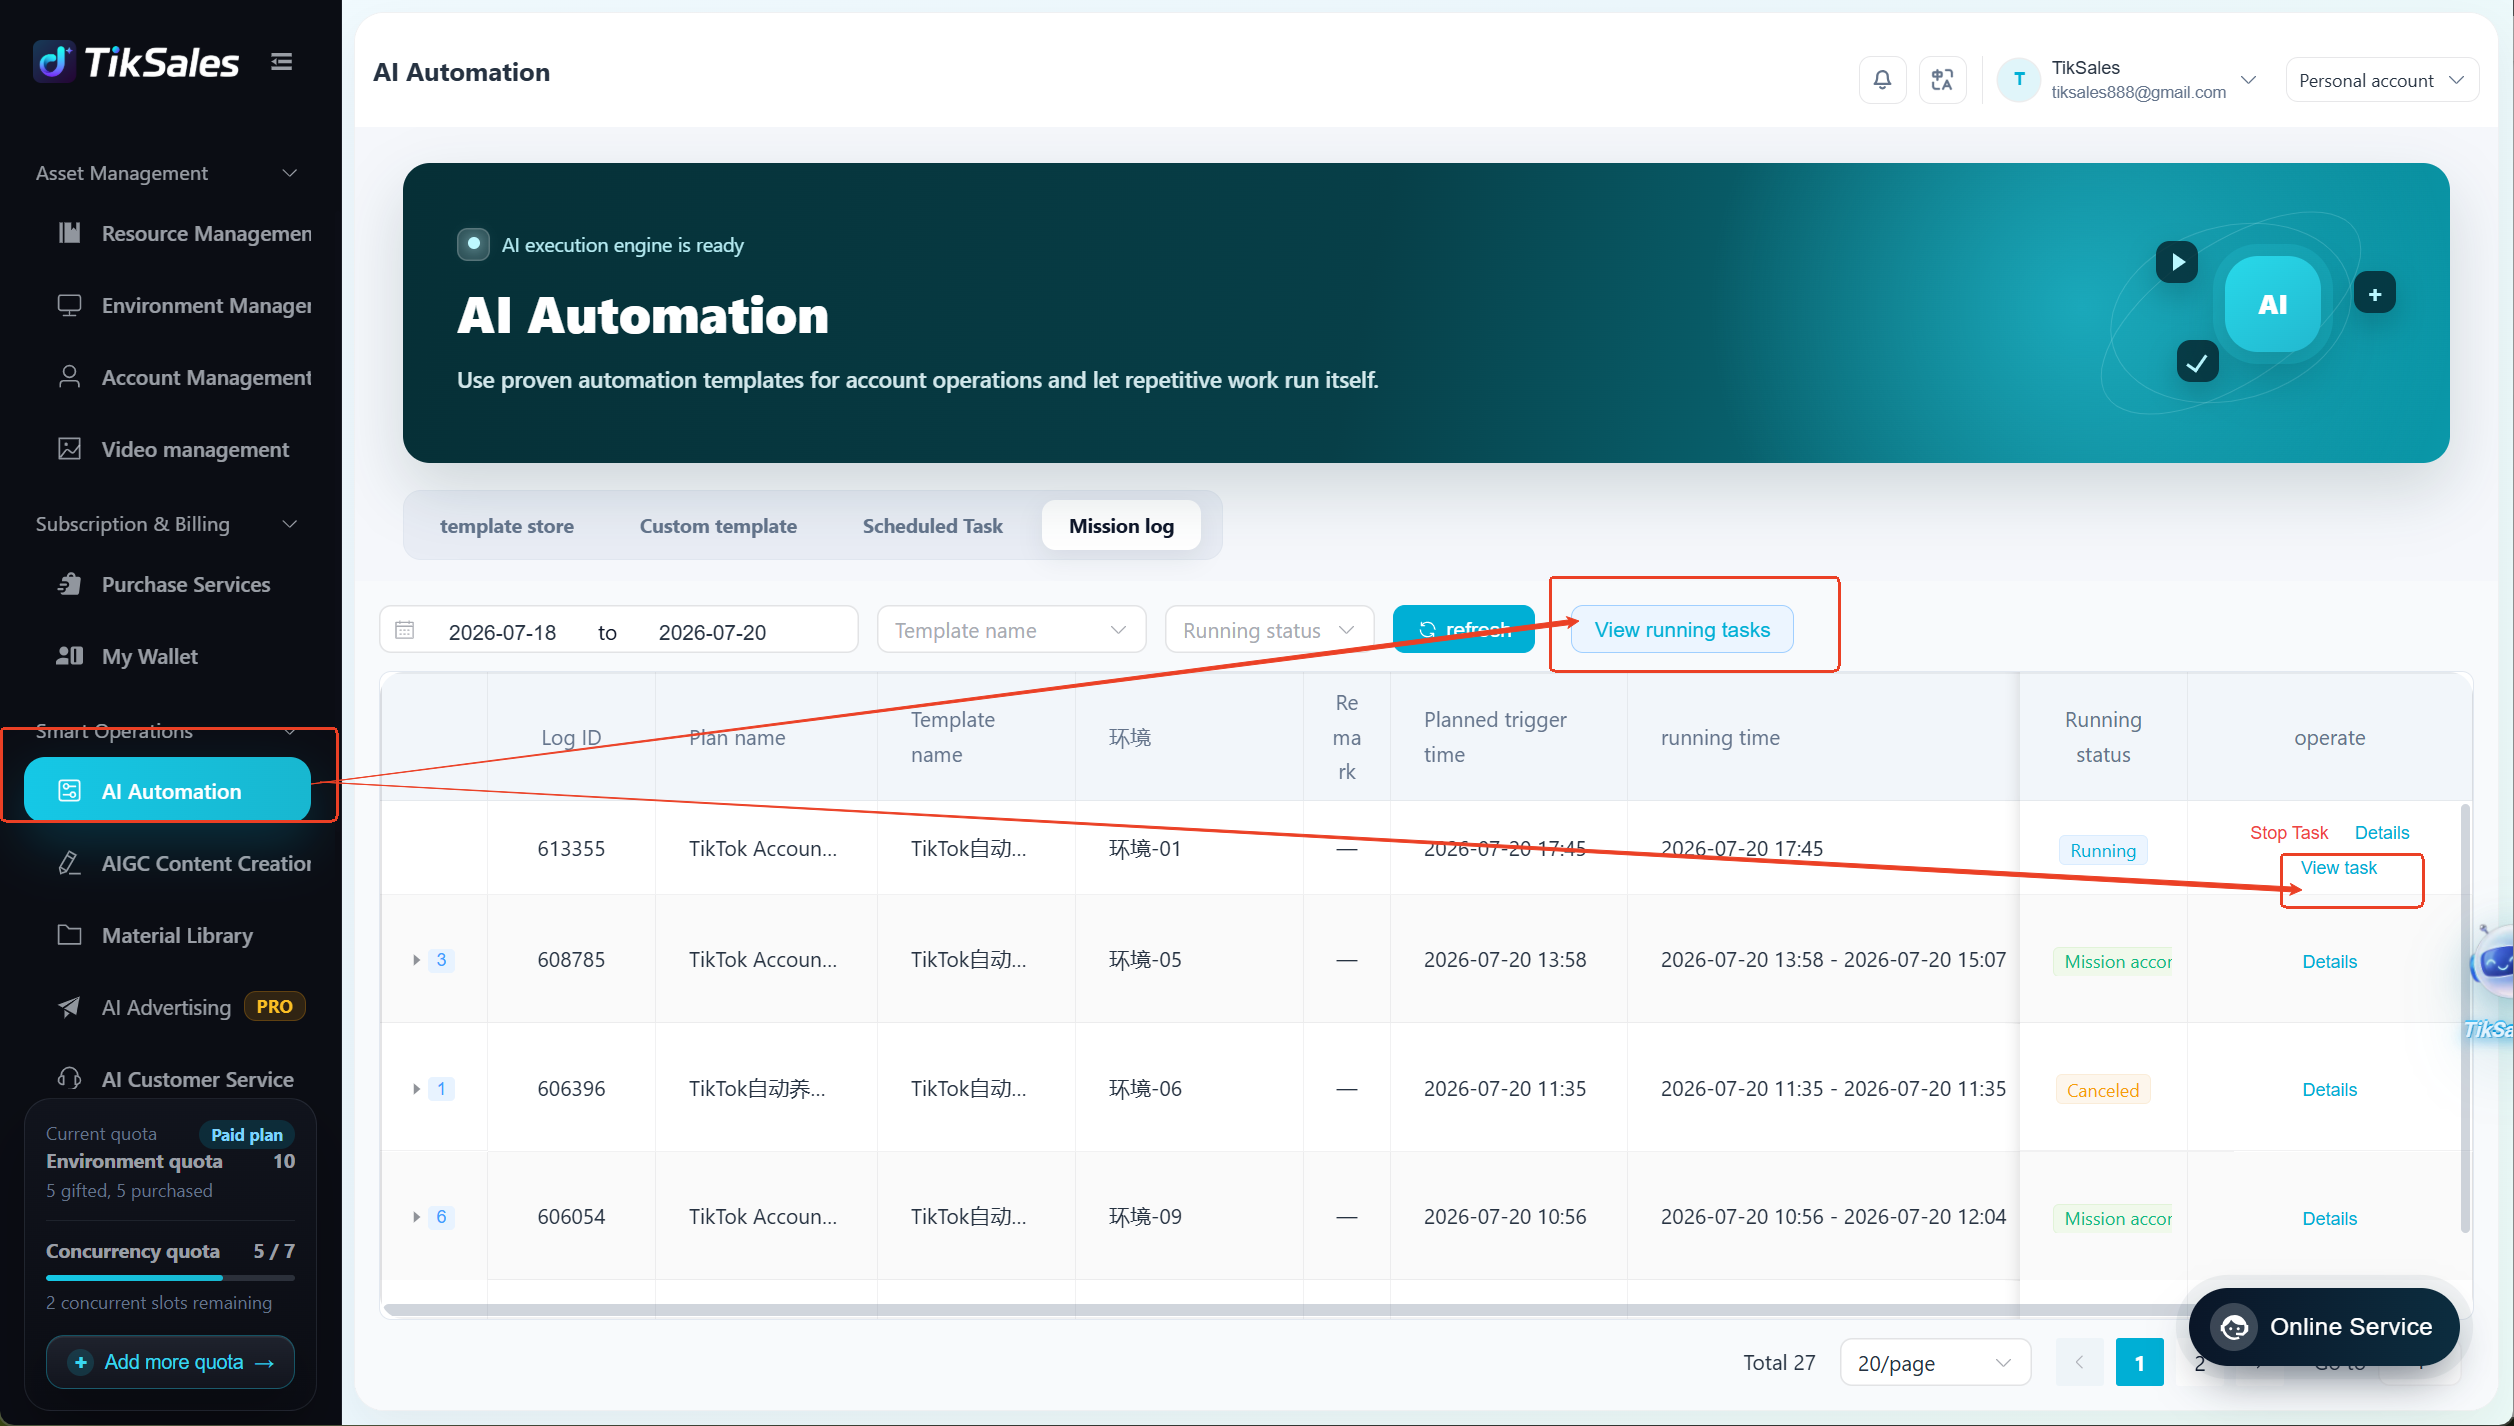Click Stop Task for log 613355

click(2288, 833)
